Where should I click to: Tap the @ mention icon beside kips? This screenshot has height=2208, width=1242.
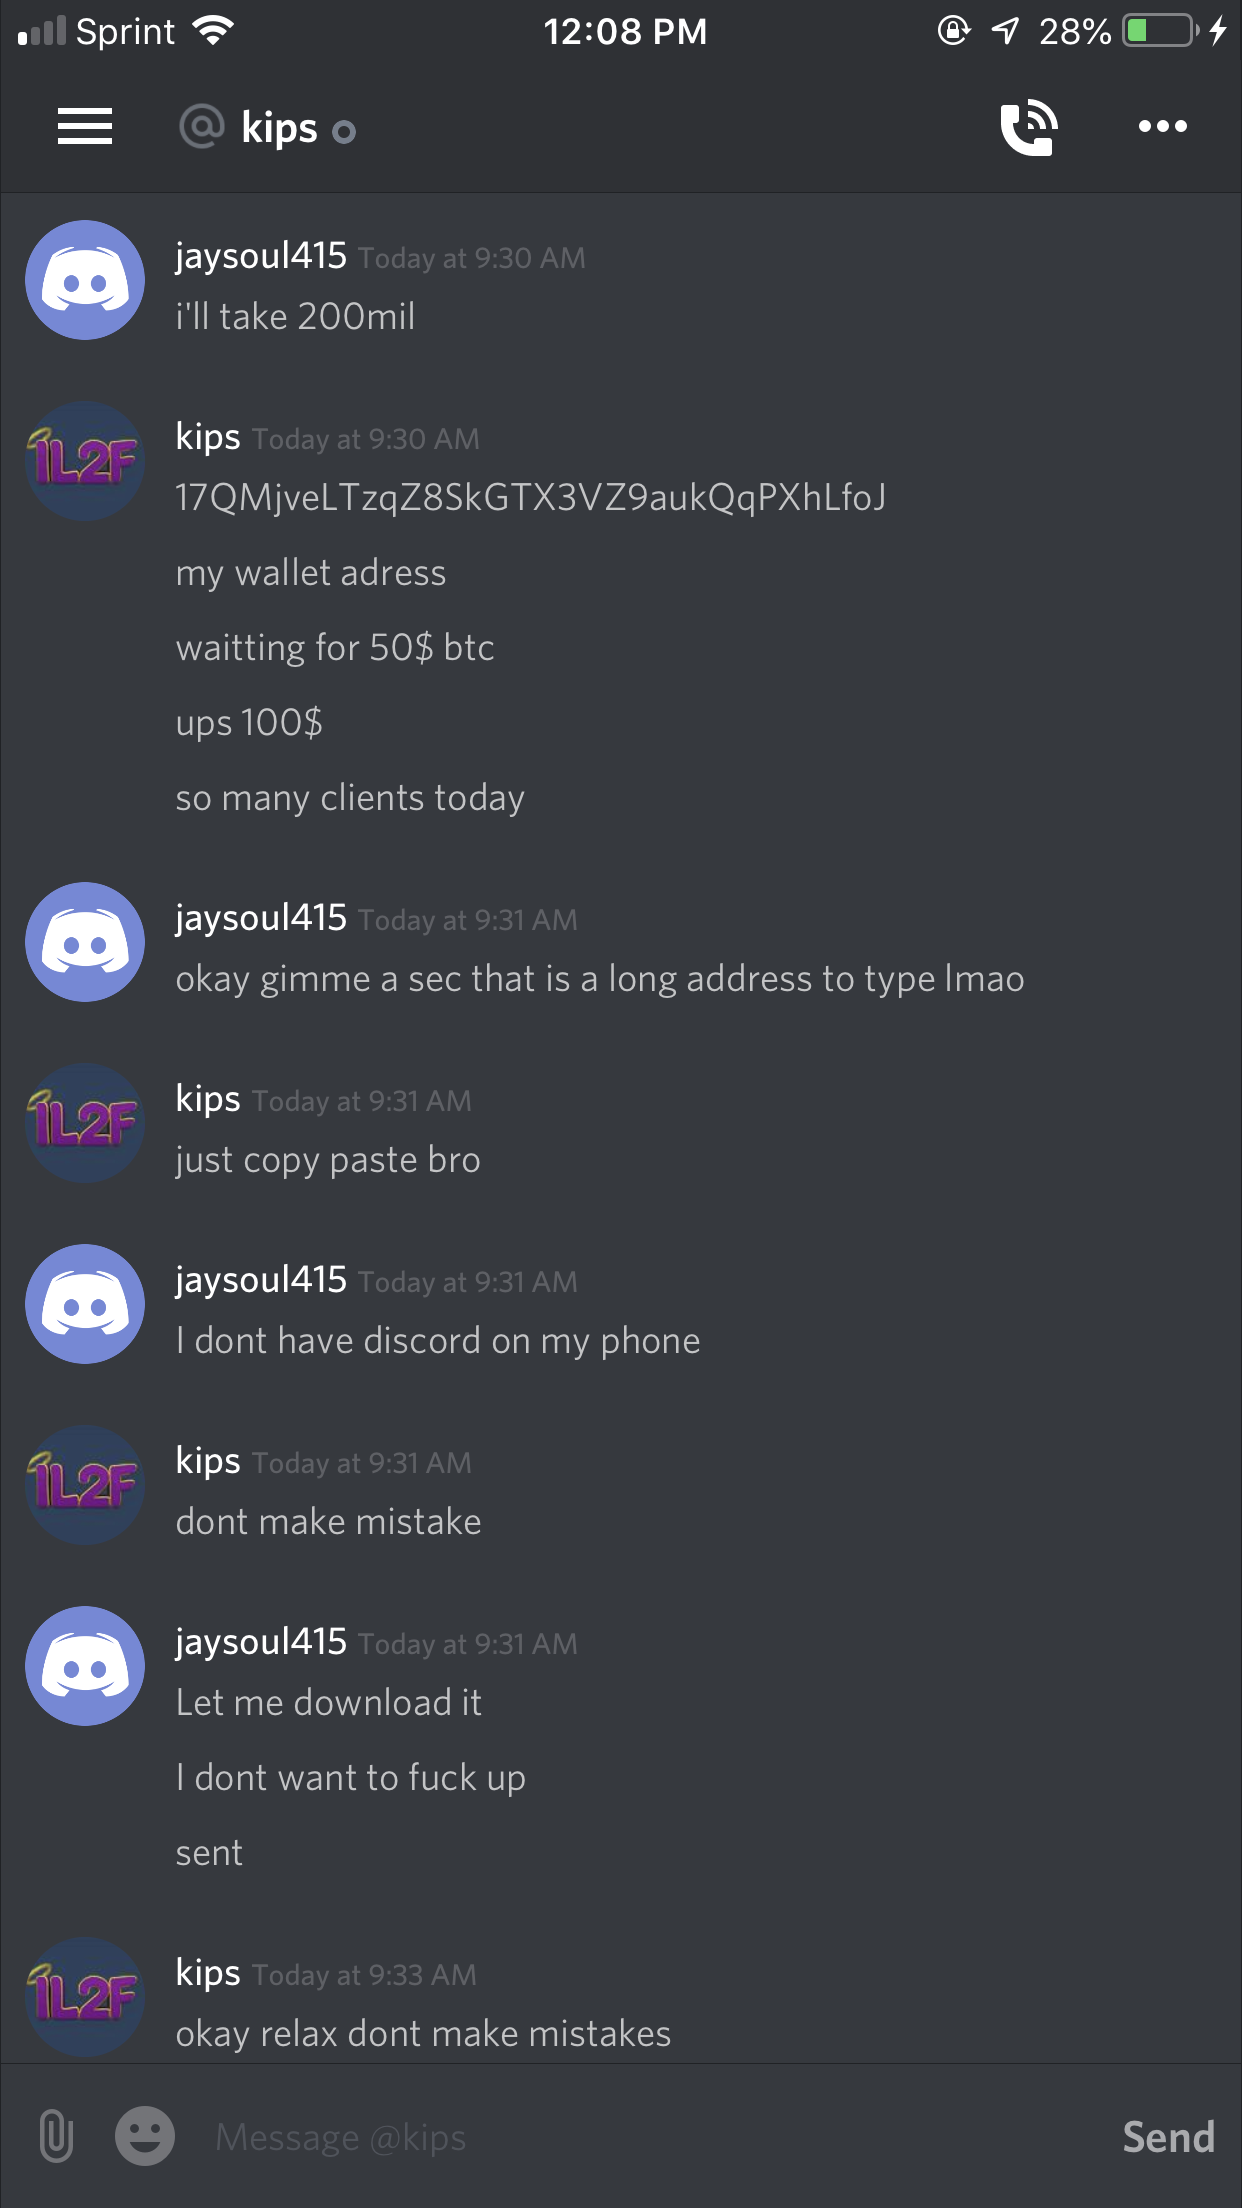[x=202, y=127]
